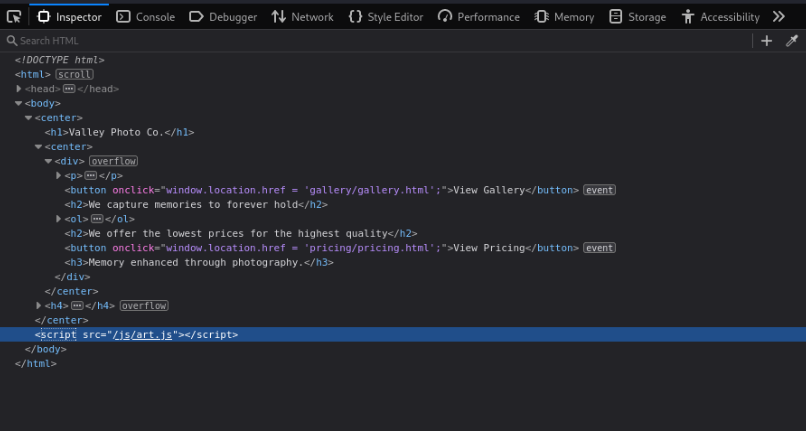
Task: Expand the p element node
Action: point(58,175)
